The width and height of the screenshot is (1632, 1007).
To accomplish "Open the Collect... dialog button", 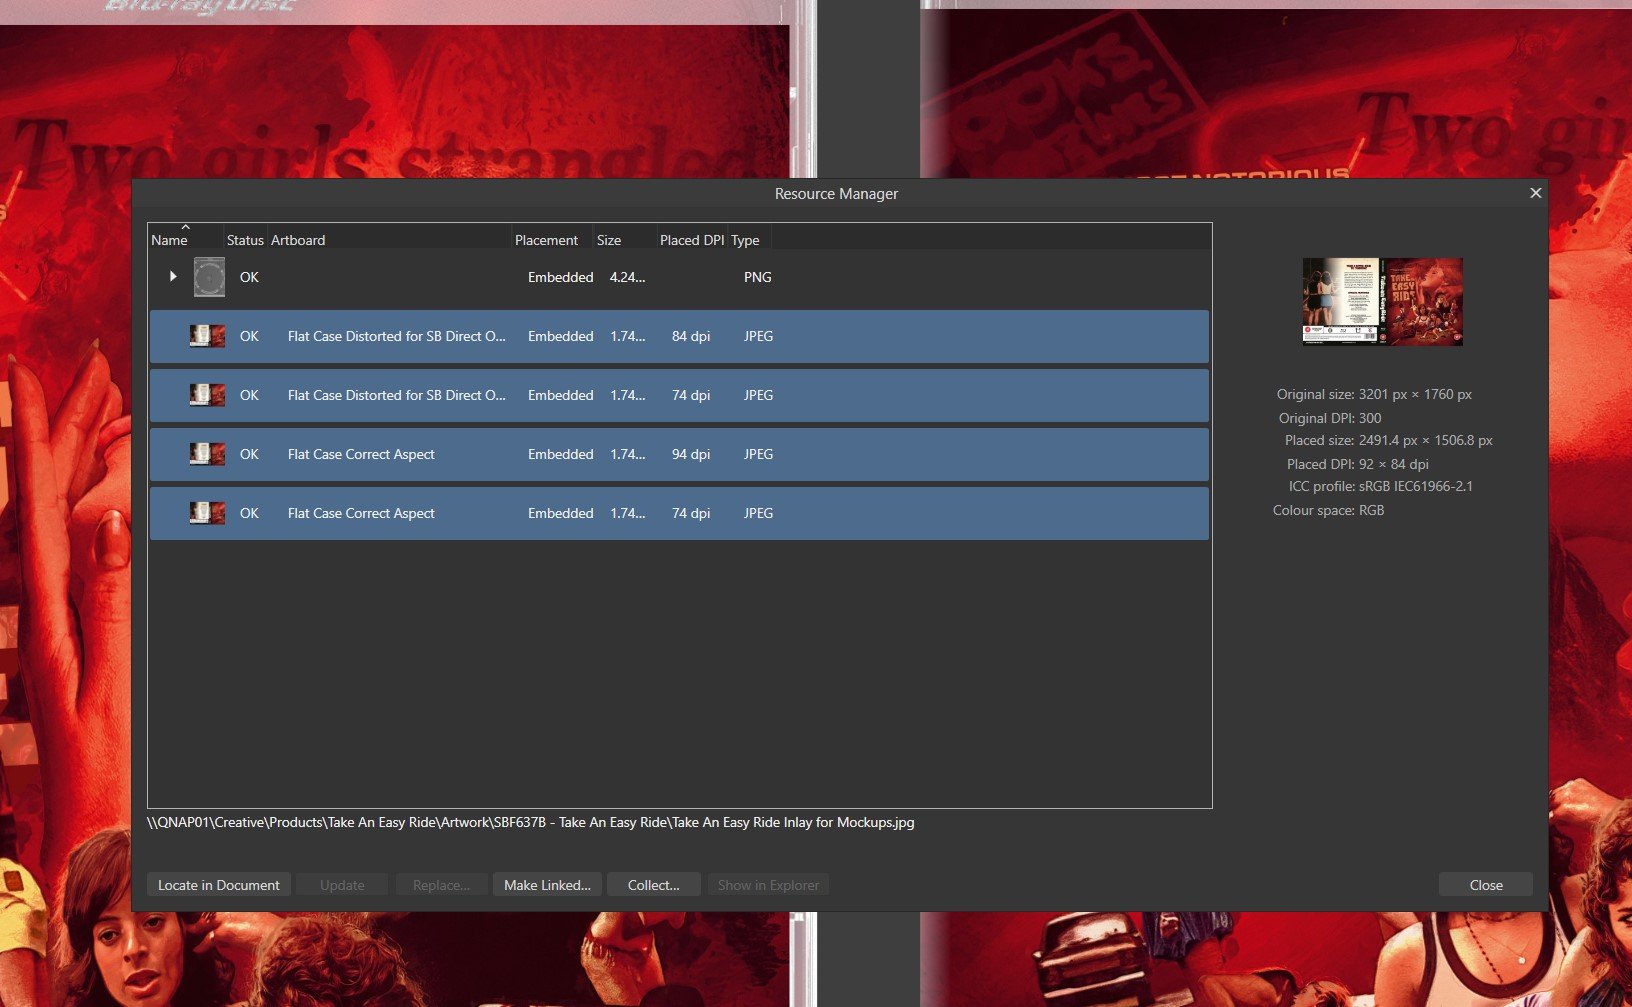I will 653,885.
